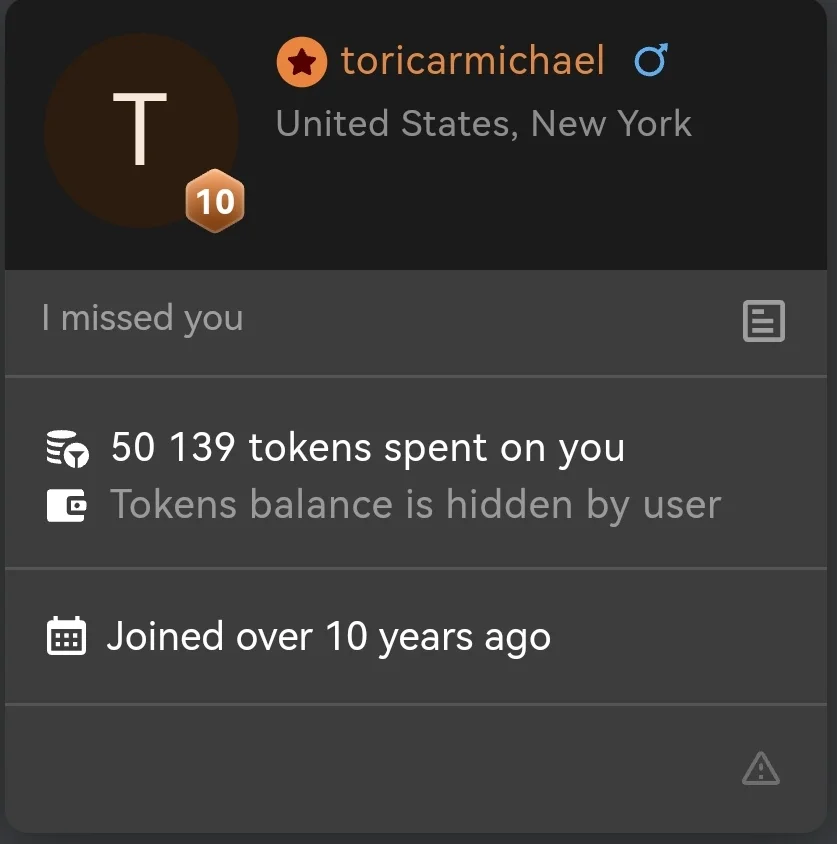Click the calendar joined-date icon
Viewport: 837px width, 844px height.
tap(67, 636)
